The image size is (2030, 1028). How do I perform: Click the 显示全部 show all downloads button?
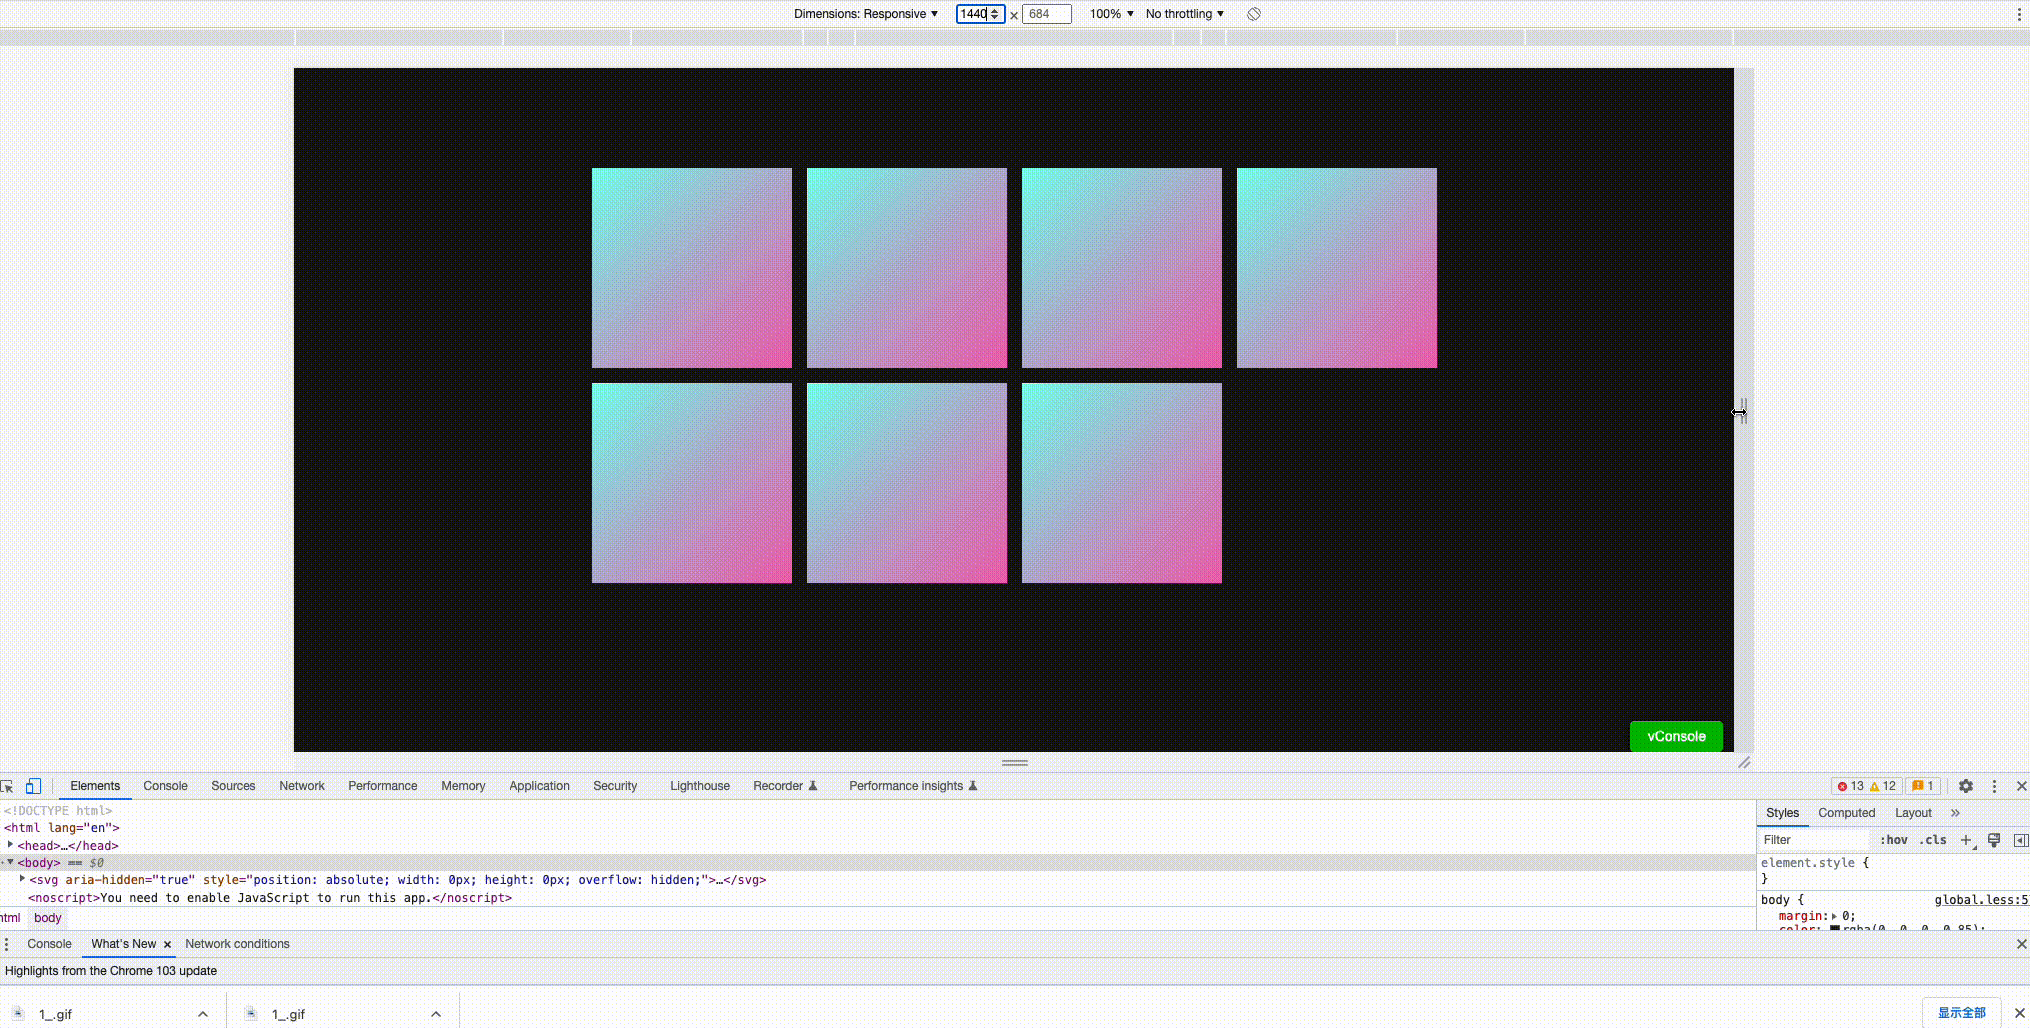tap(1961, 1013)
